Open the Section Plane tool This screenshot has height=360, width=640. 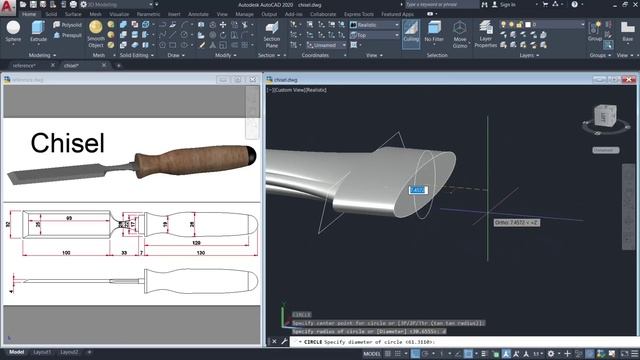click(x=271, y=35)
